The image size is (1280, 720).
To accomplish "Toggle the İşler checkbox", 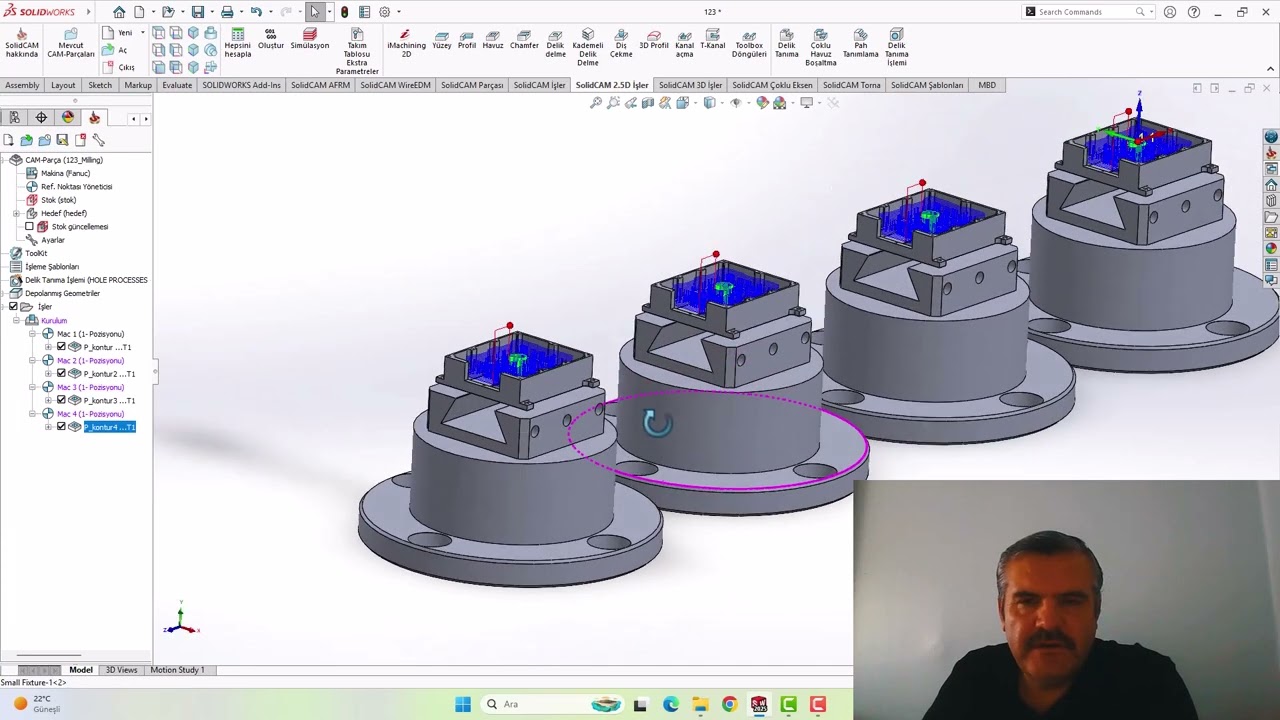I will (13, 307).
